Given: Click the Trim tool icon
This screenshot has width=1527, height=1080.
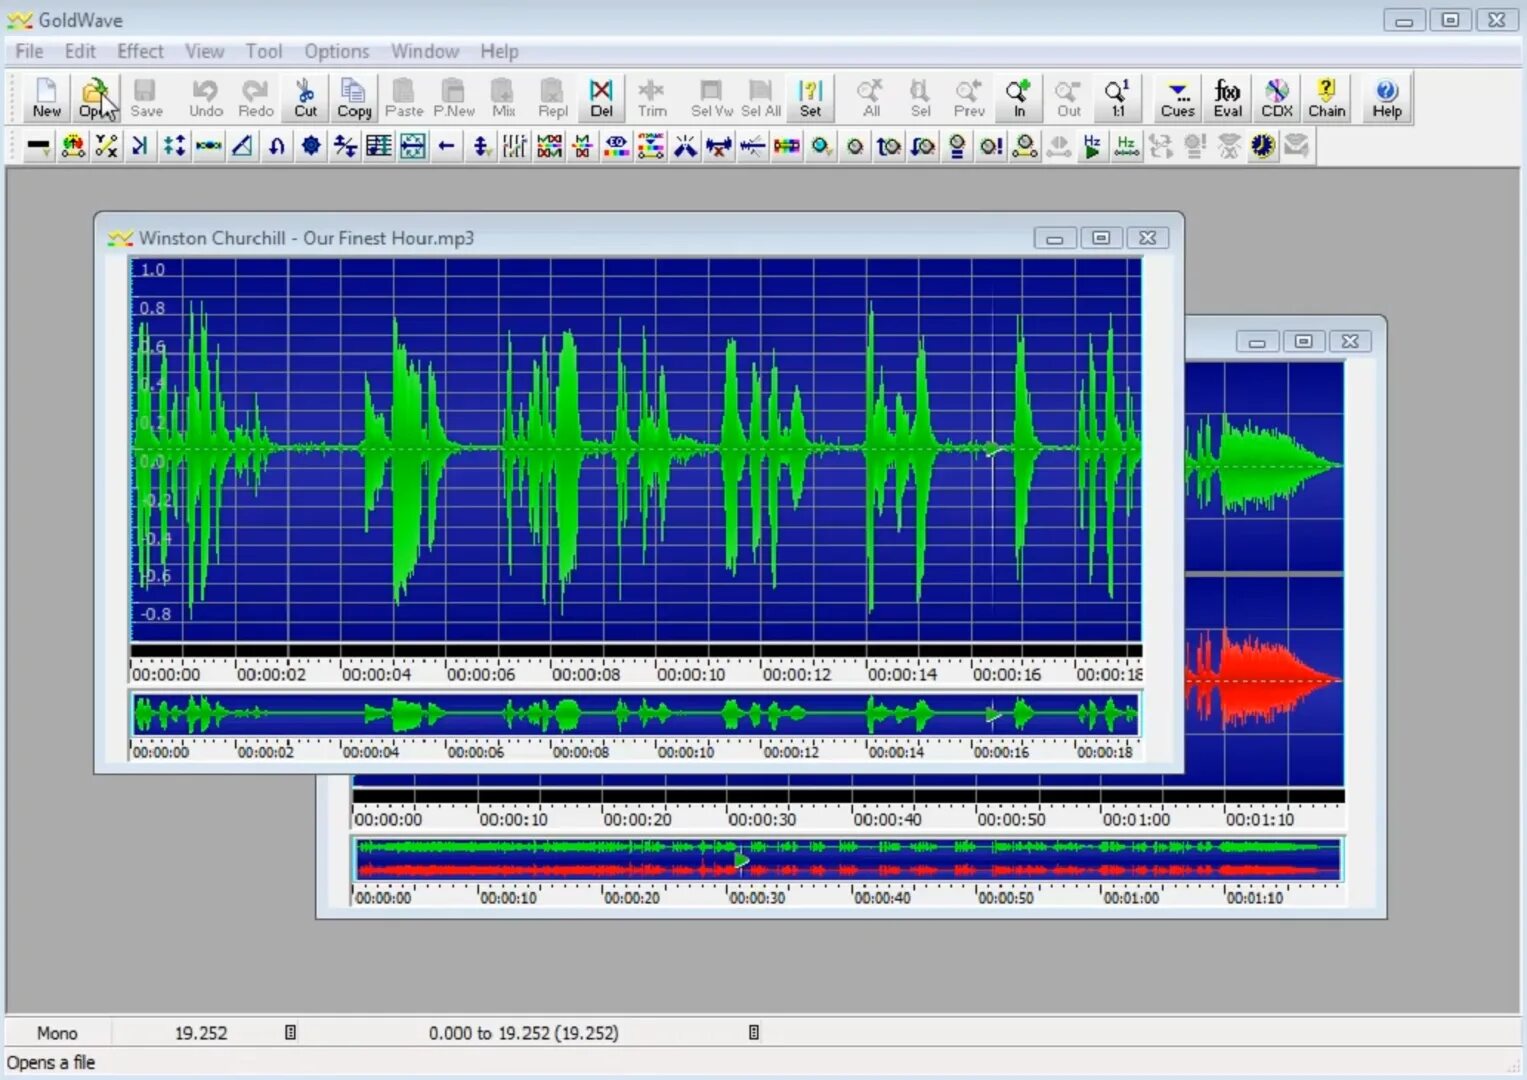Looking at the screenshot, I should 652,97.
